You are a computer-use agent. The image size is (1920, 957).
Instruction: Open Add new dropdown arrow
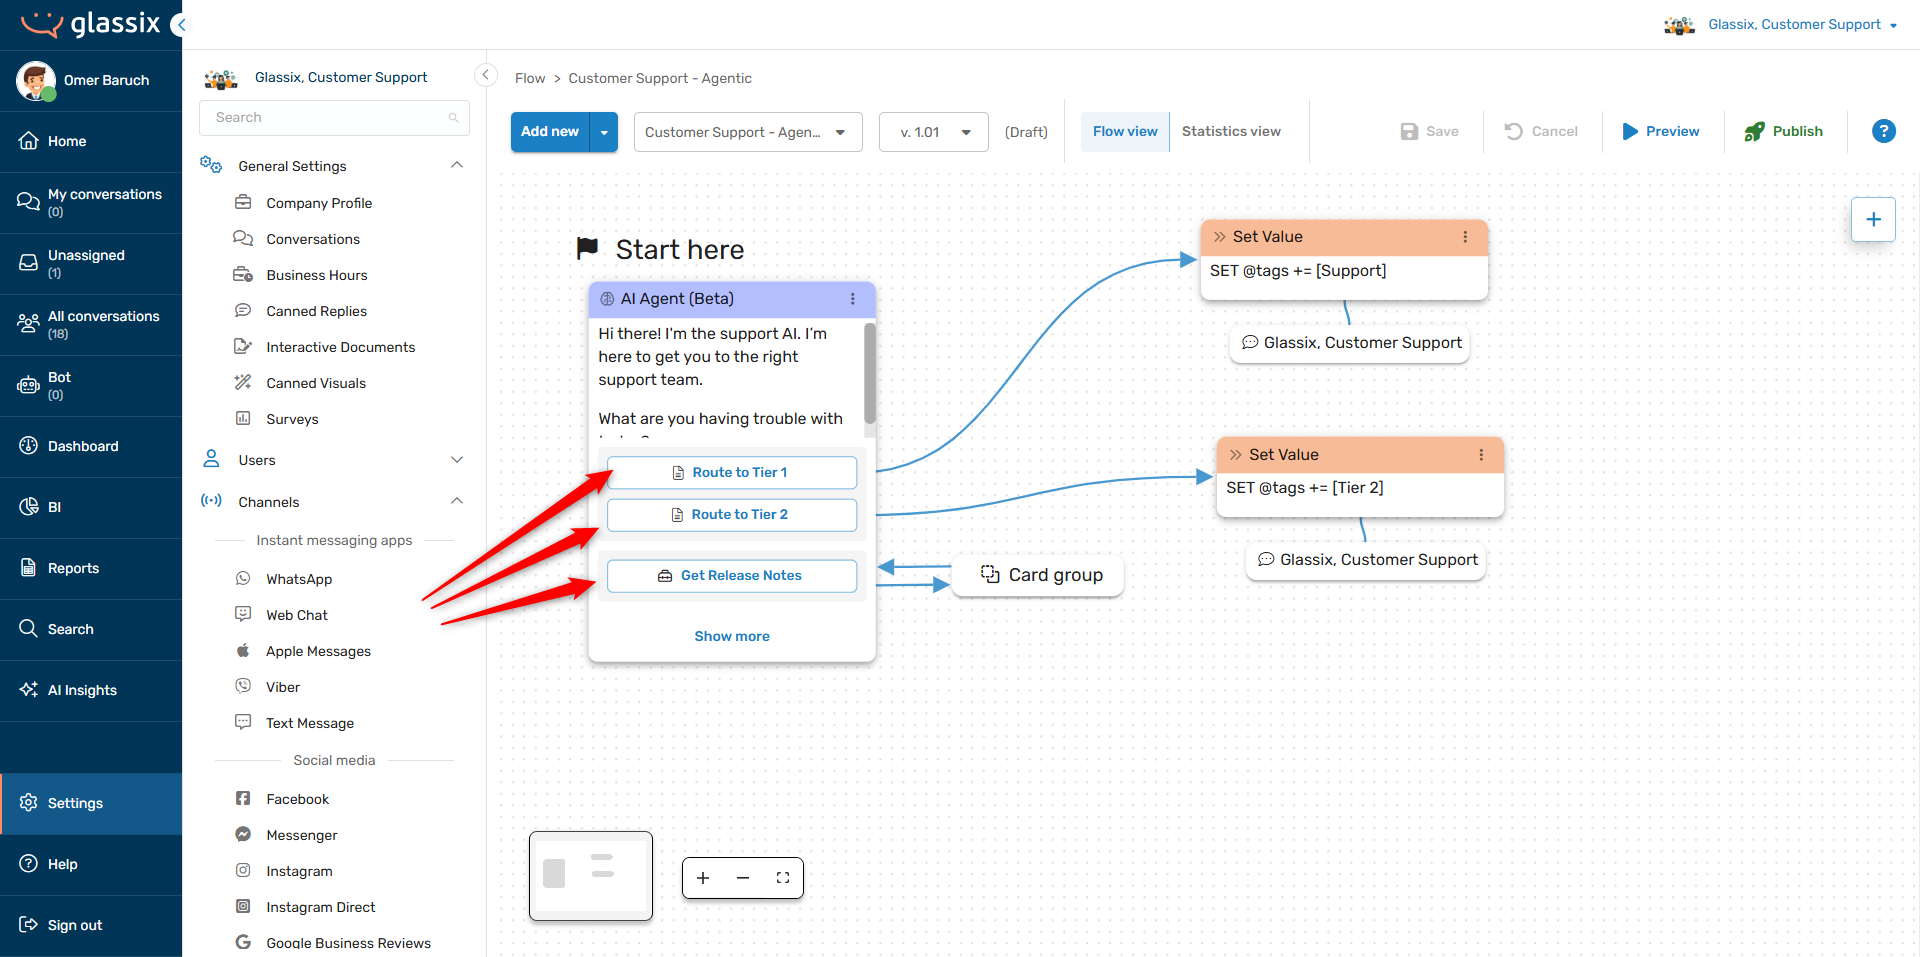coord(604,132)
